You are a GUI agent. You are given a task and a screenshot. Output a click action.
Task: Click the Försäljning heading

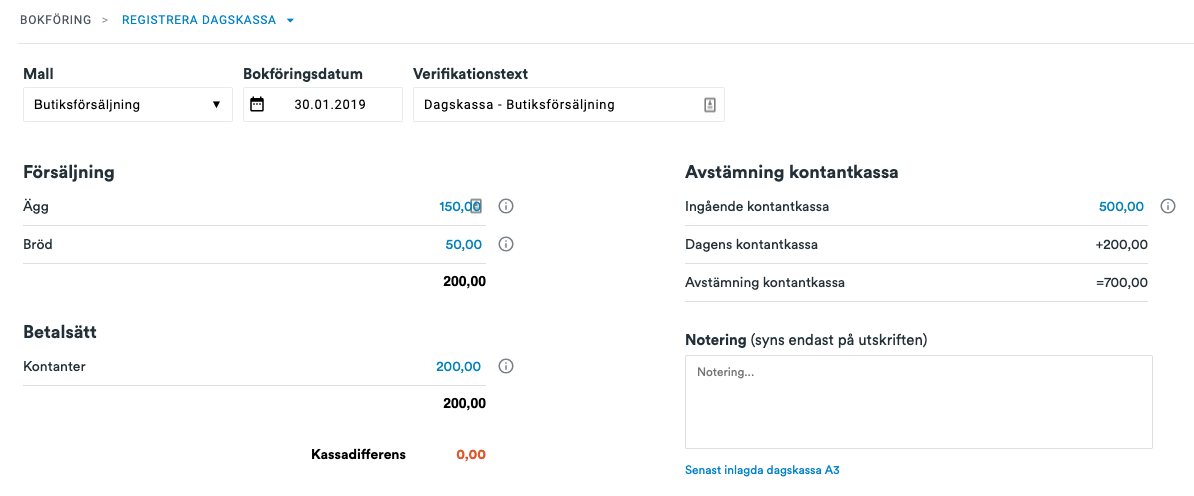point(69,173)
